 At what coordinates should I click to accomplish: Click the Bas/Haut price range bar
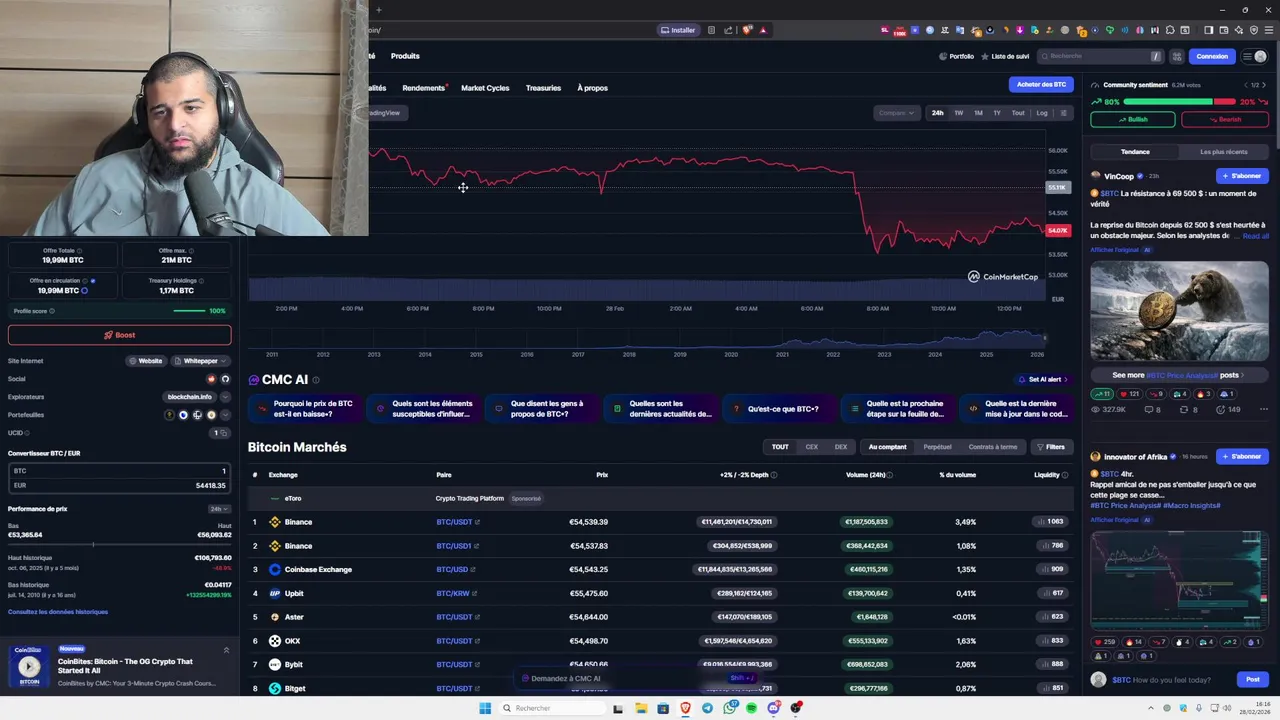pos(120,545)
